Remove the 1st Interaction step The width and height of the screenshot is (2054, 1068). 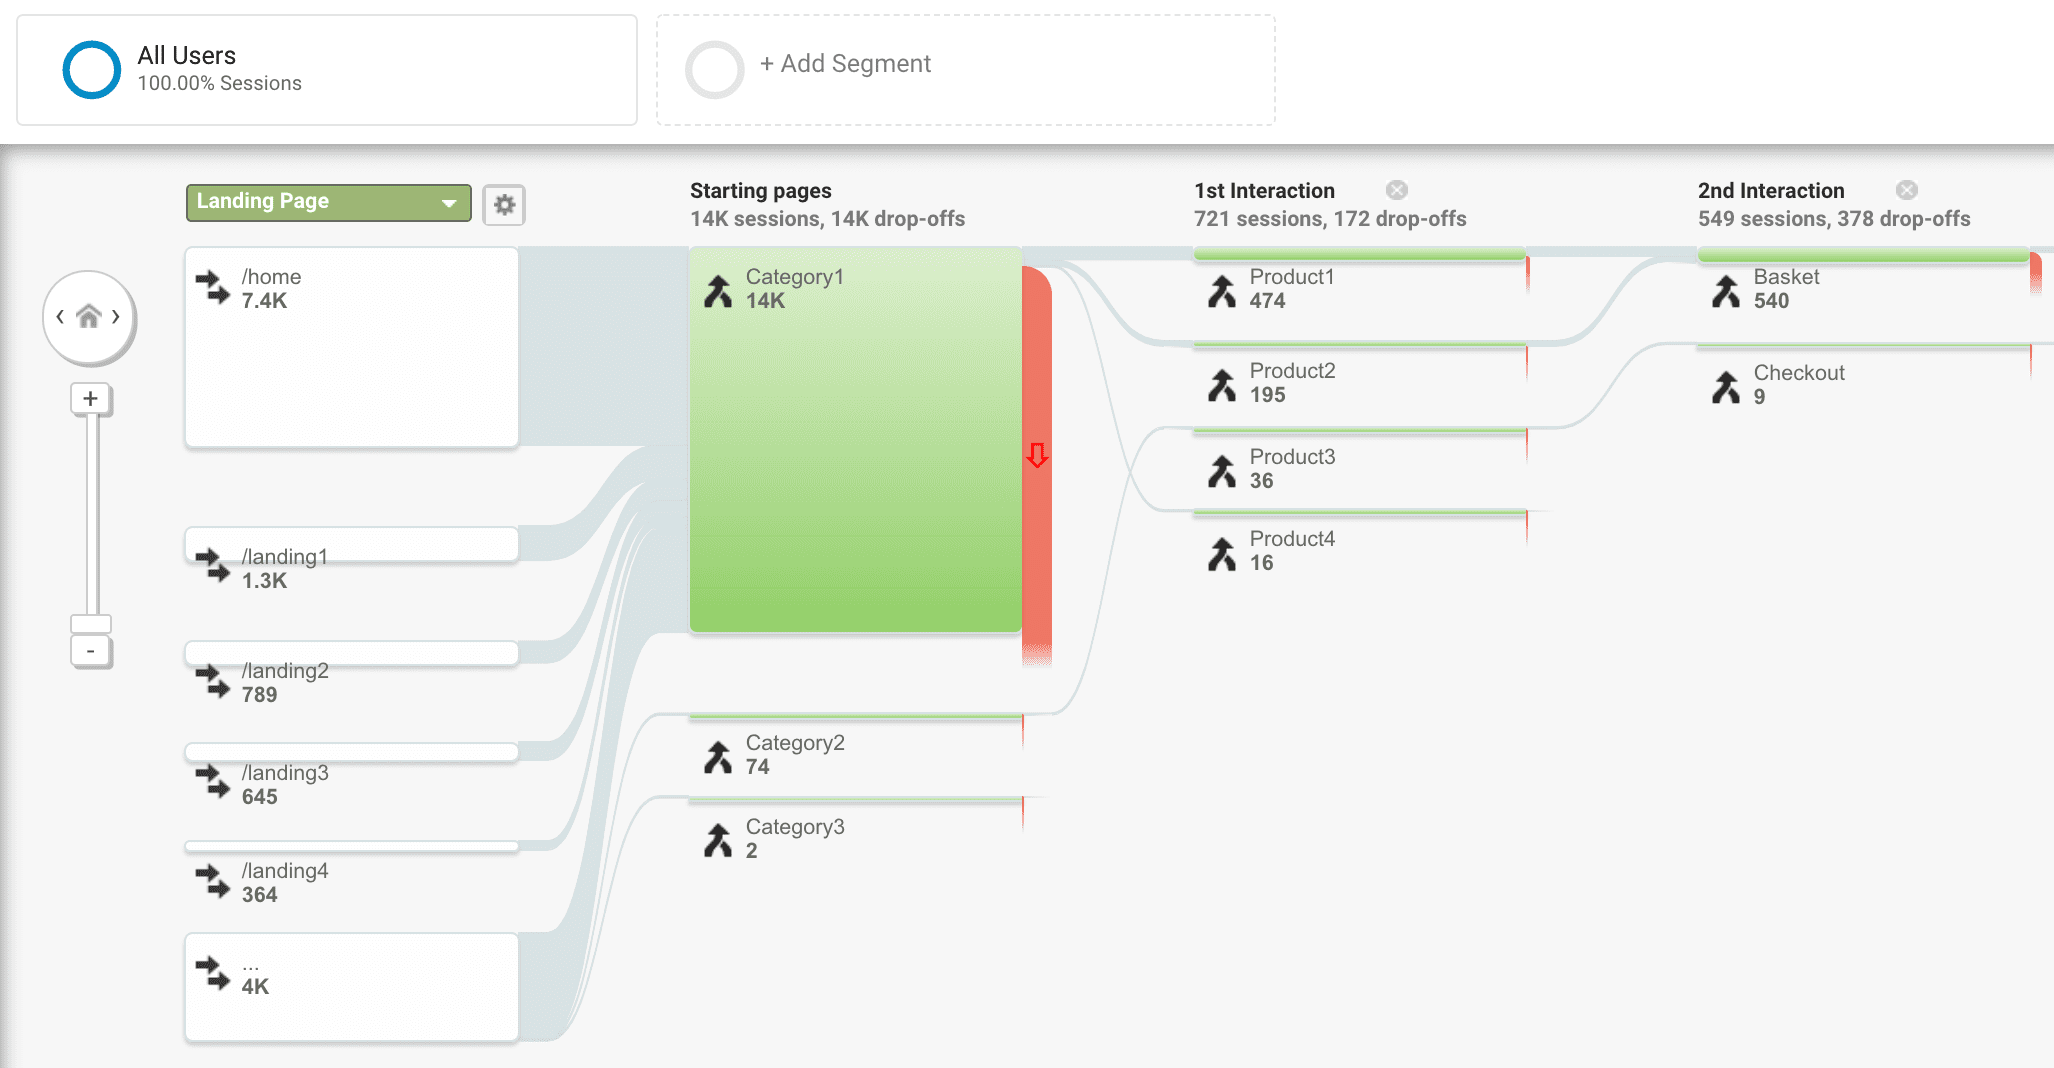coord(1397,190)
